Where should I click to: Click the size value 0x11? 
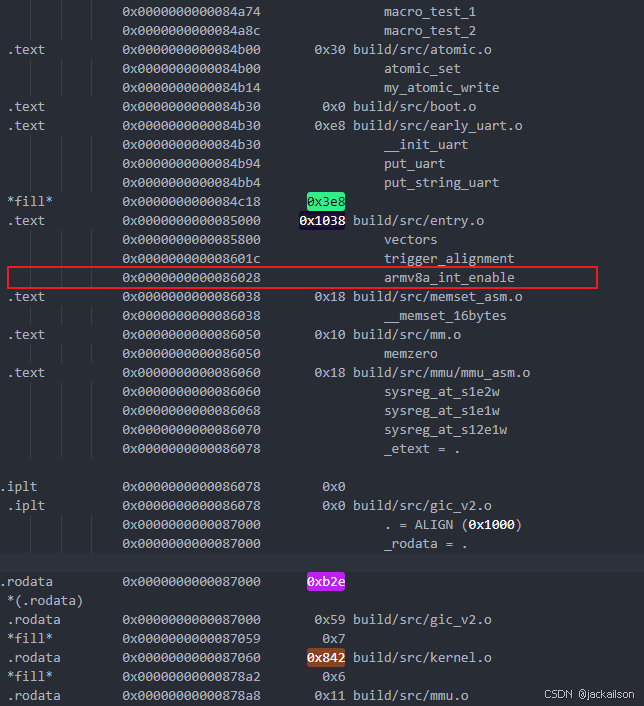(330, 696)
